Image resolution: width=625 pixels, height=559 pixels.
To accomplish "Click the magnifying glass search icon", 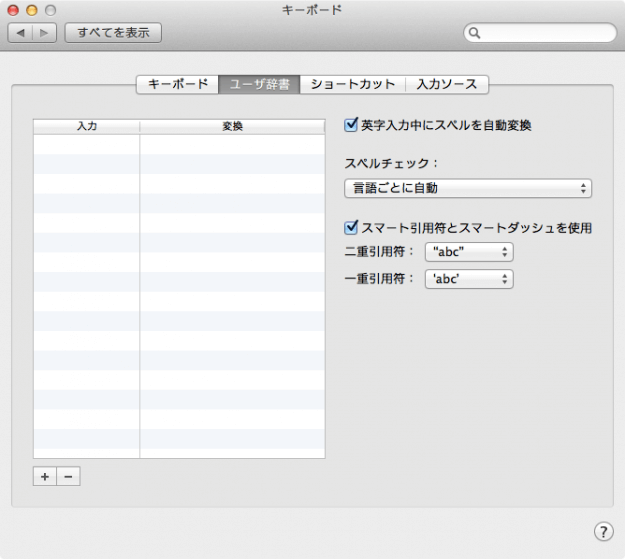I will coord(476,33).
